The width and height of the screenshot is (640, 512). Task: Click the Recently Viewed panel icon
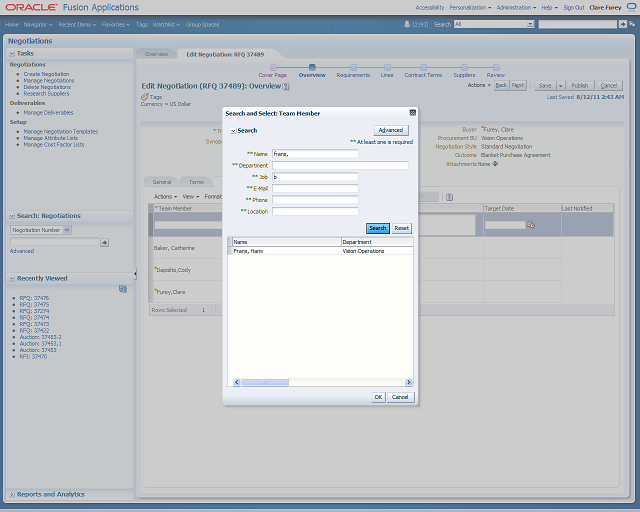pyautogui.click(x=122, y=289)
